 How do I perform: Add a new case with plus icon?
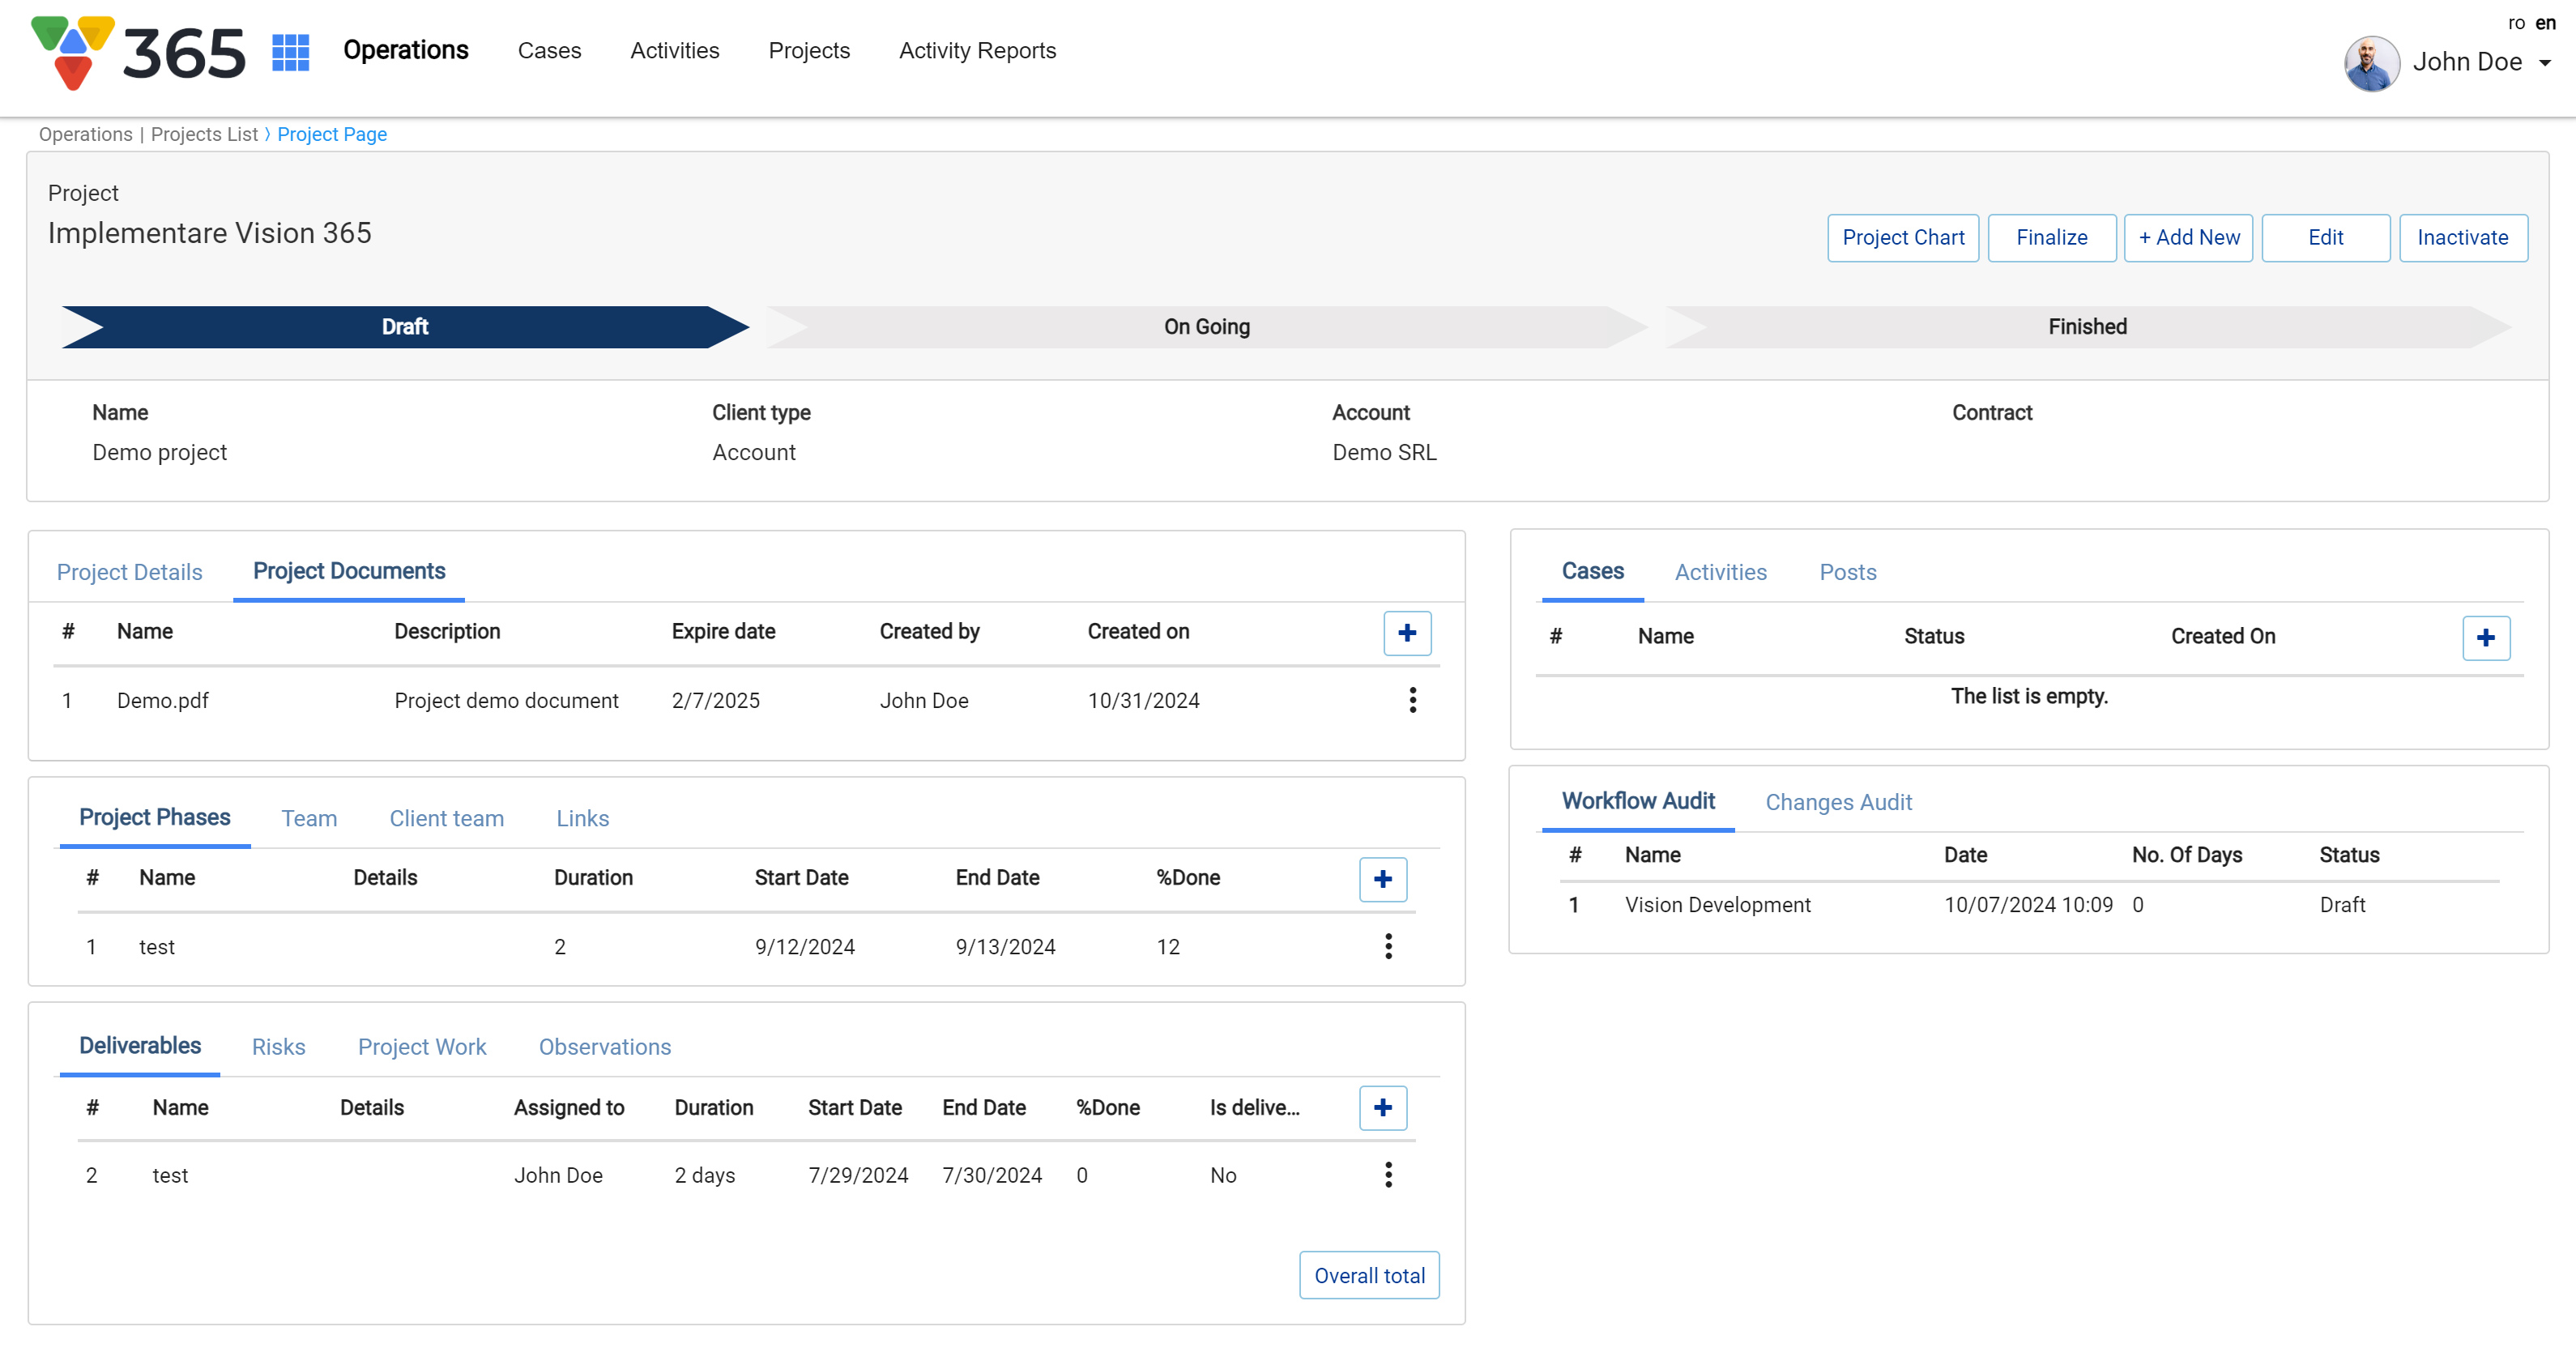point(2485,638)
